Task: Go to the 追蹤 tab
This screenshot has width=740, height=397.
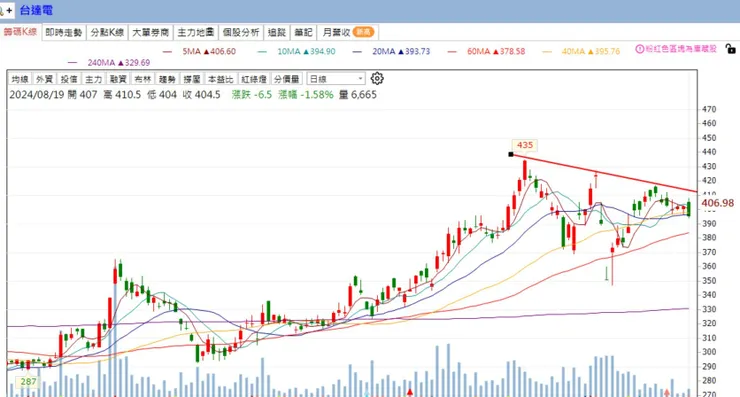Action: pyautogui.click(x=277, y=33)
